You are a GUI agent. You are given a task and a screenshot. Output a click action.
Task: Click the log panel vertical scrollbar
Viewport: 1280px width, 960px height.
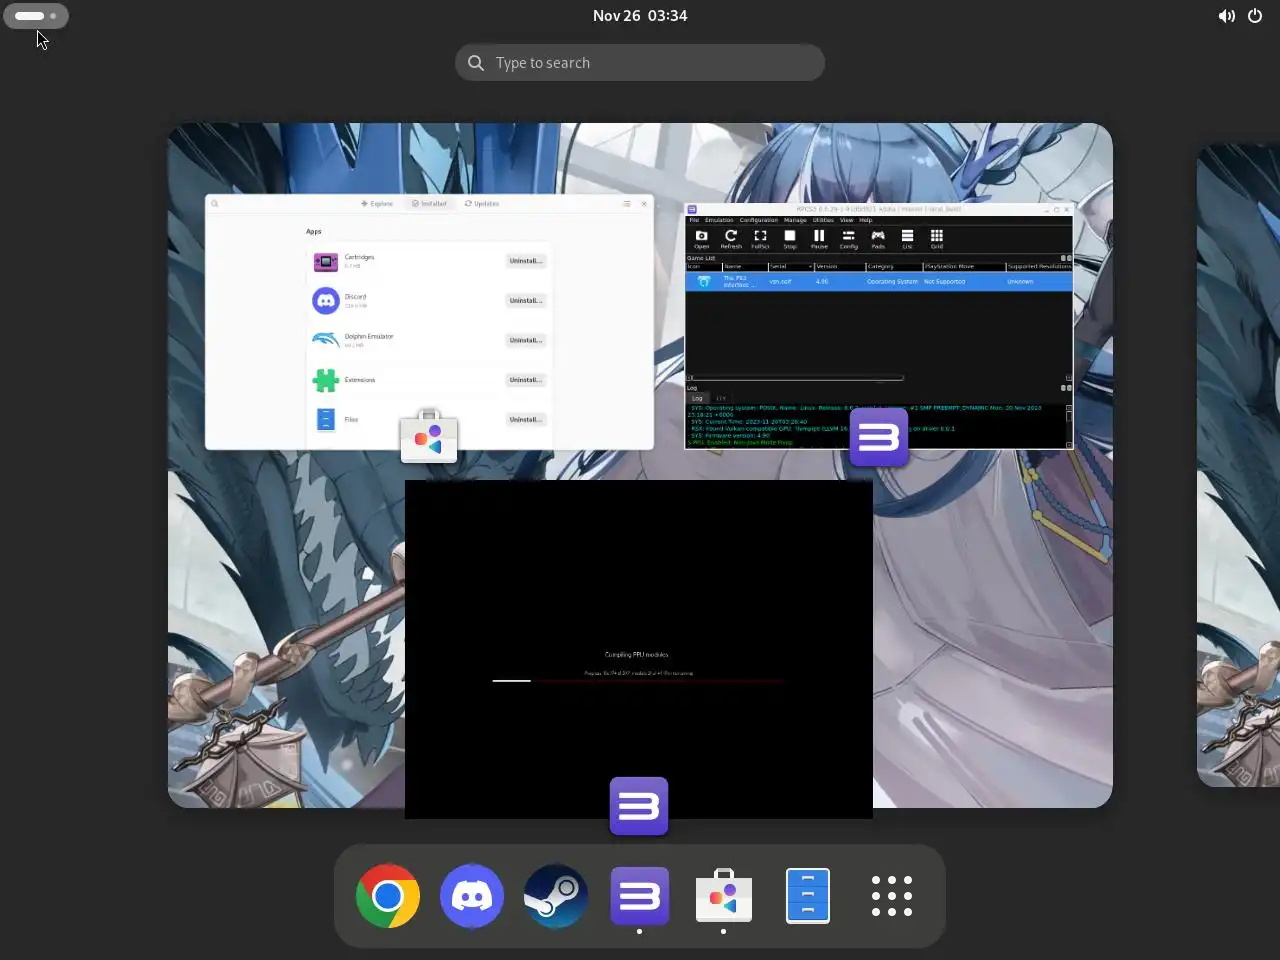click(x=1068, y=425)
